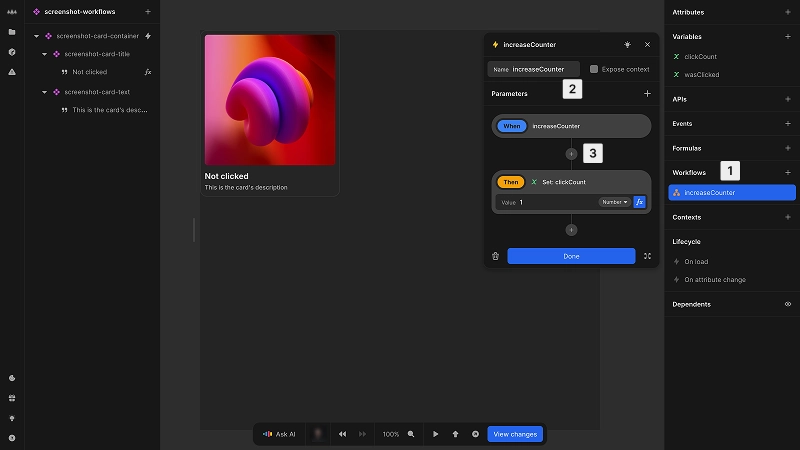This screenshot has height=450, width=800.
Task: Add a new variable
Action: 787,36
